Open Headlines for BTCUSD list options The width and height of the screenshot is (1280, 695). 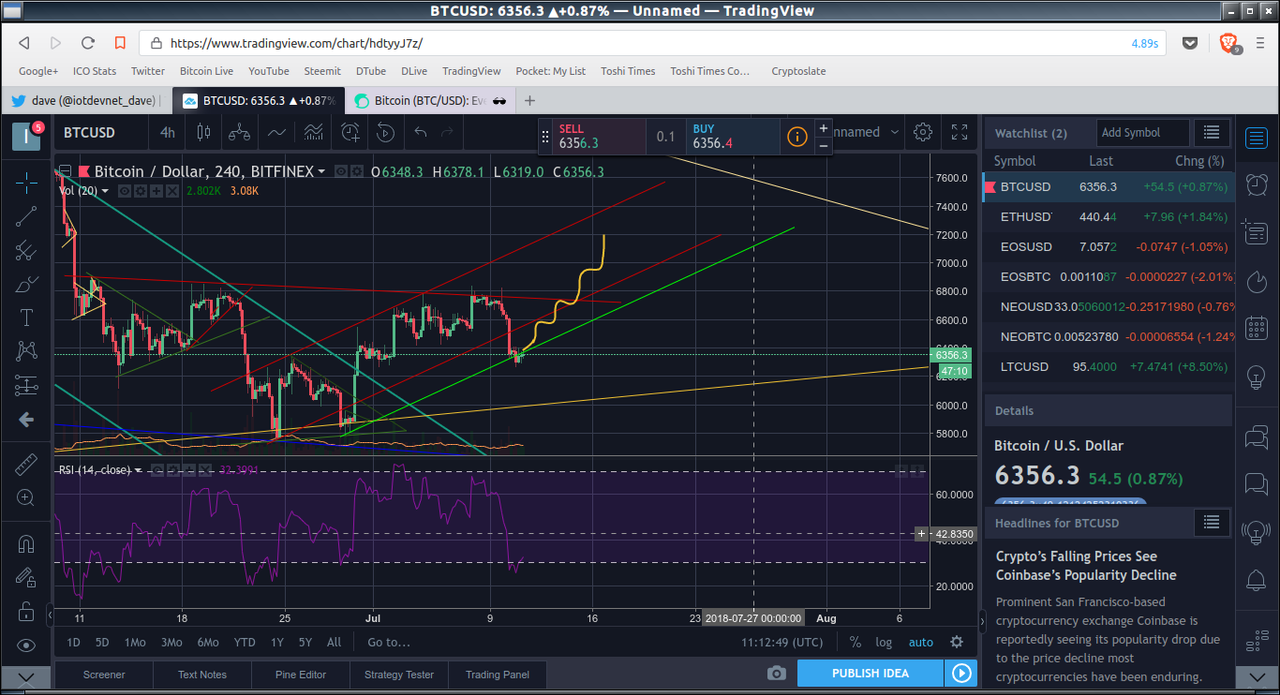pyautogui.click(x=1212, y=522)
